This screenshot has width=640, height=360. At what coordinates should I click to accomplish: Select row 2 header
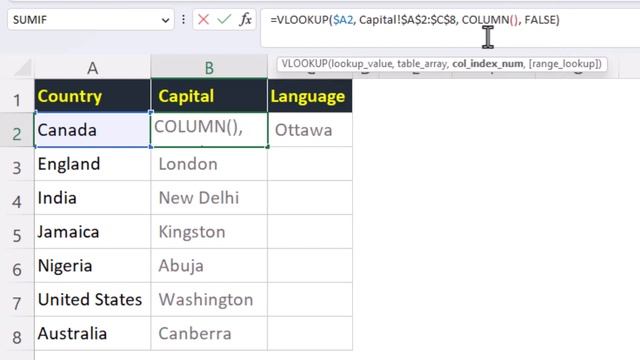point(17,130)
